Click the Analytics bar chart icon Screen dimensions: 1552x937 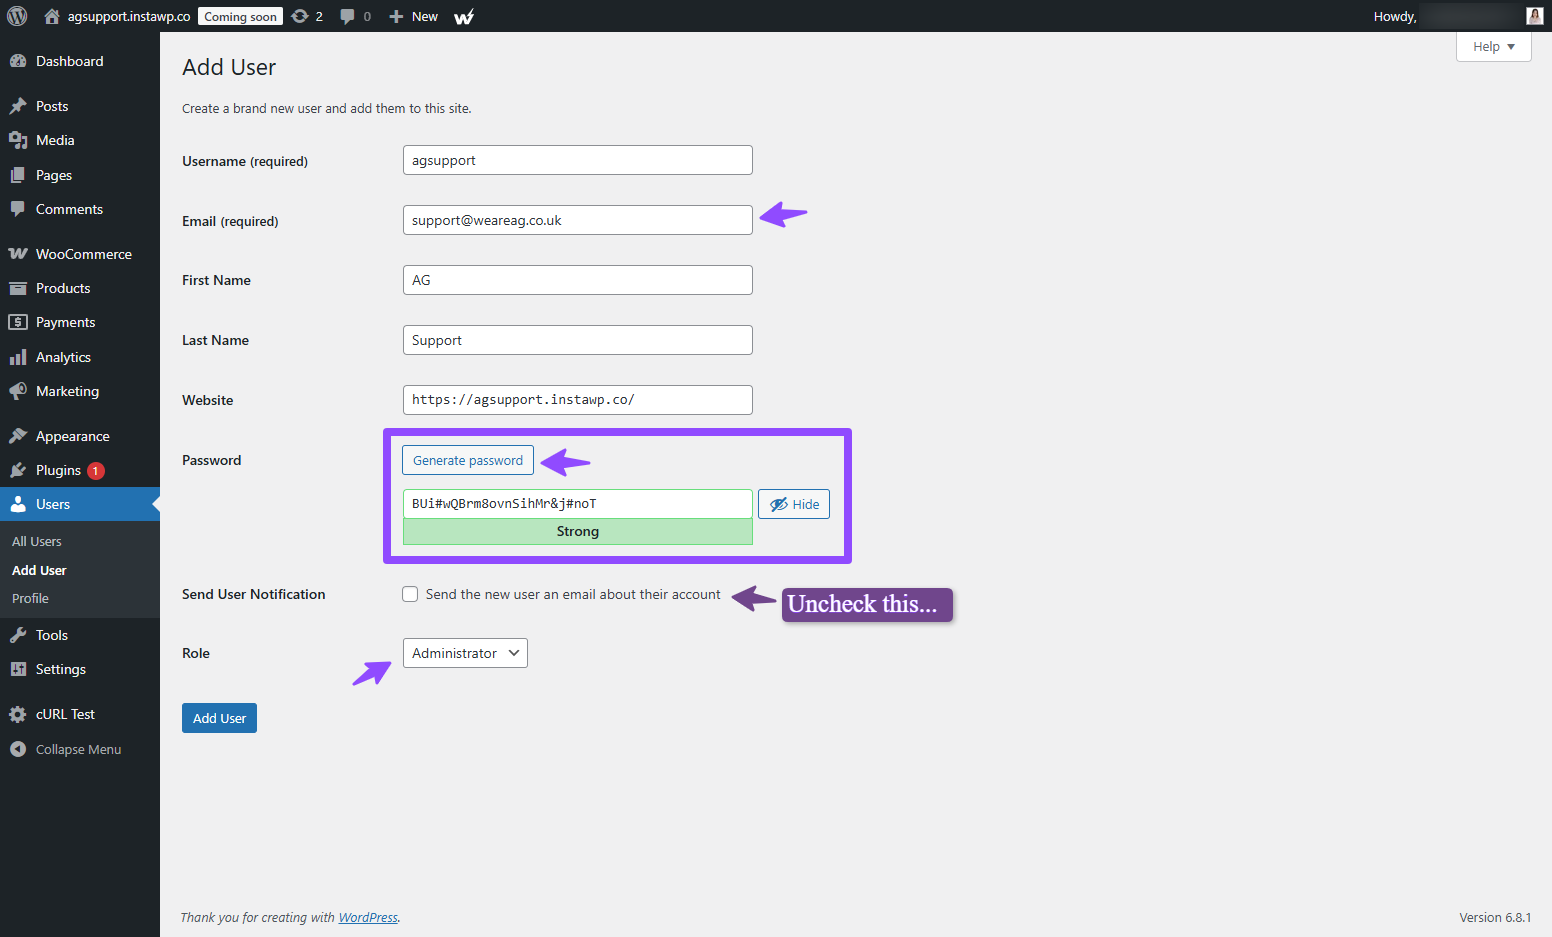(x=18, y=357)
